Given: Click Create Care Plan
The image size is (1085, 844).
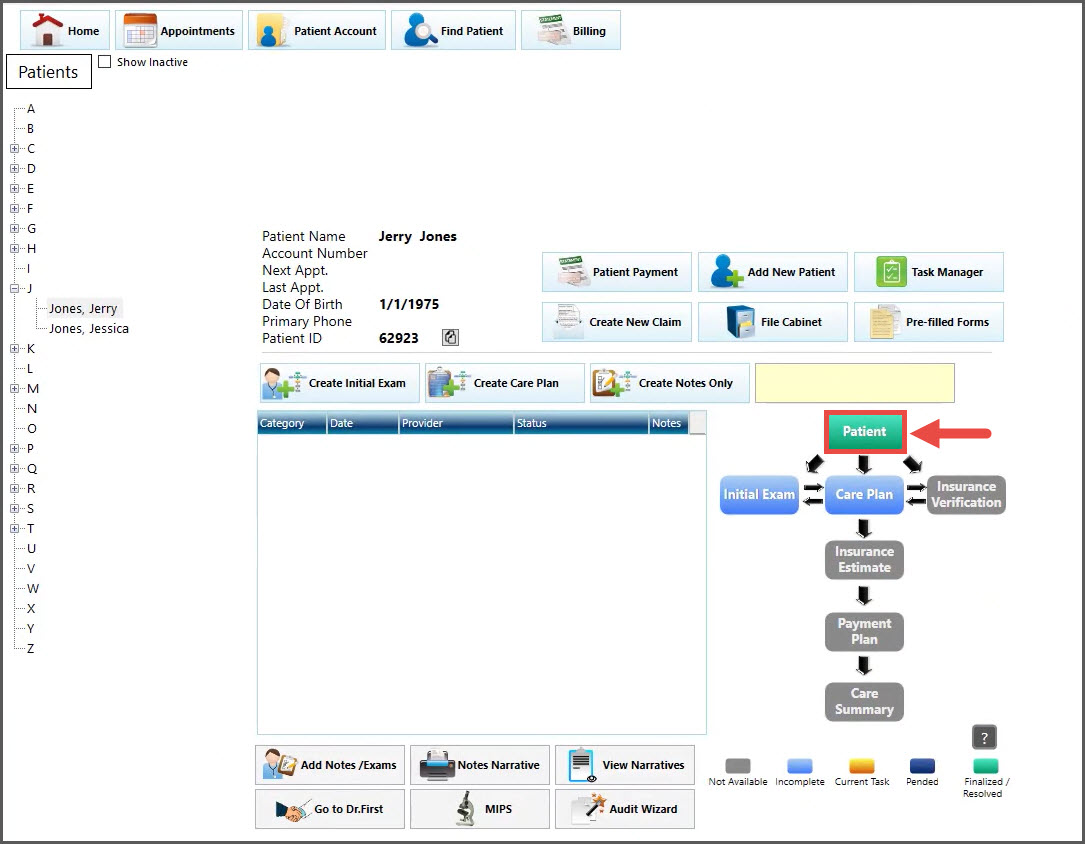Looking at the screenshot, I should click(x=505, y=383).
